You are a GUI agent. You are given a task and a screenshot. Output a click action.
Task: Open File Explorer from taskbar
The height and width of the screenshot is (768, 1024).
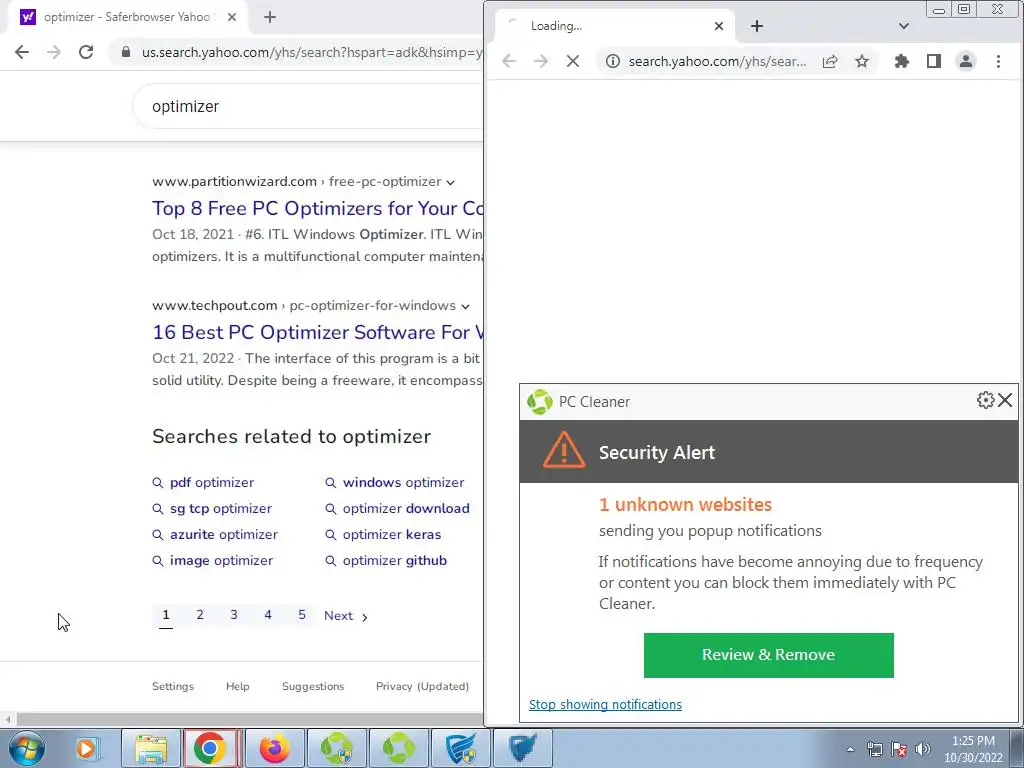[x=151, y=748]
